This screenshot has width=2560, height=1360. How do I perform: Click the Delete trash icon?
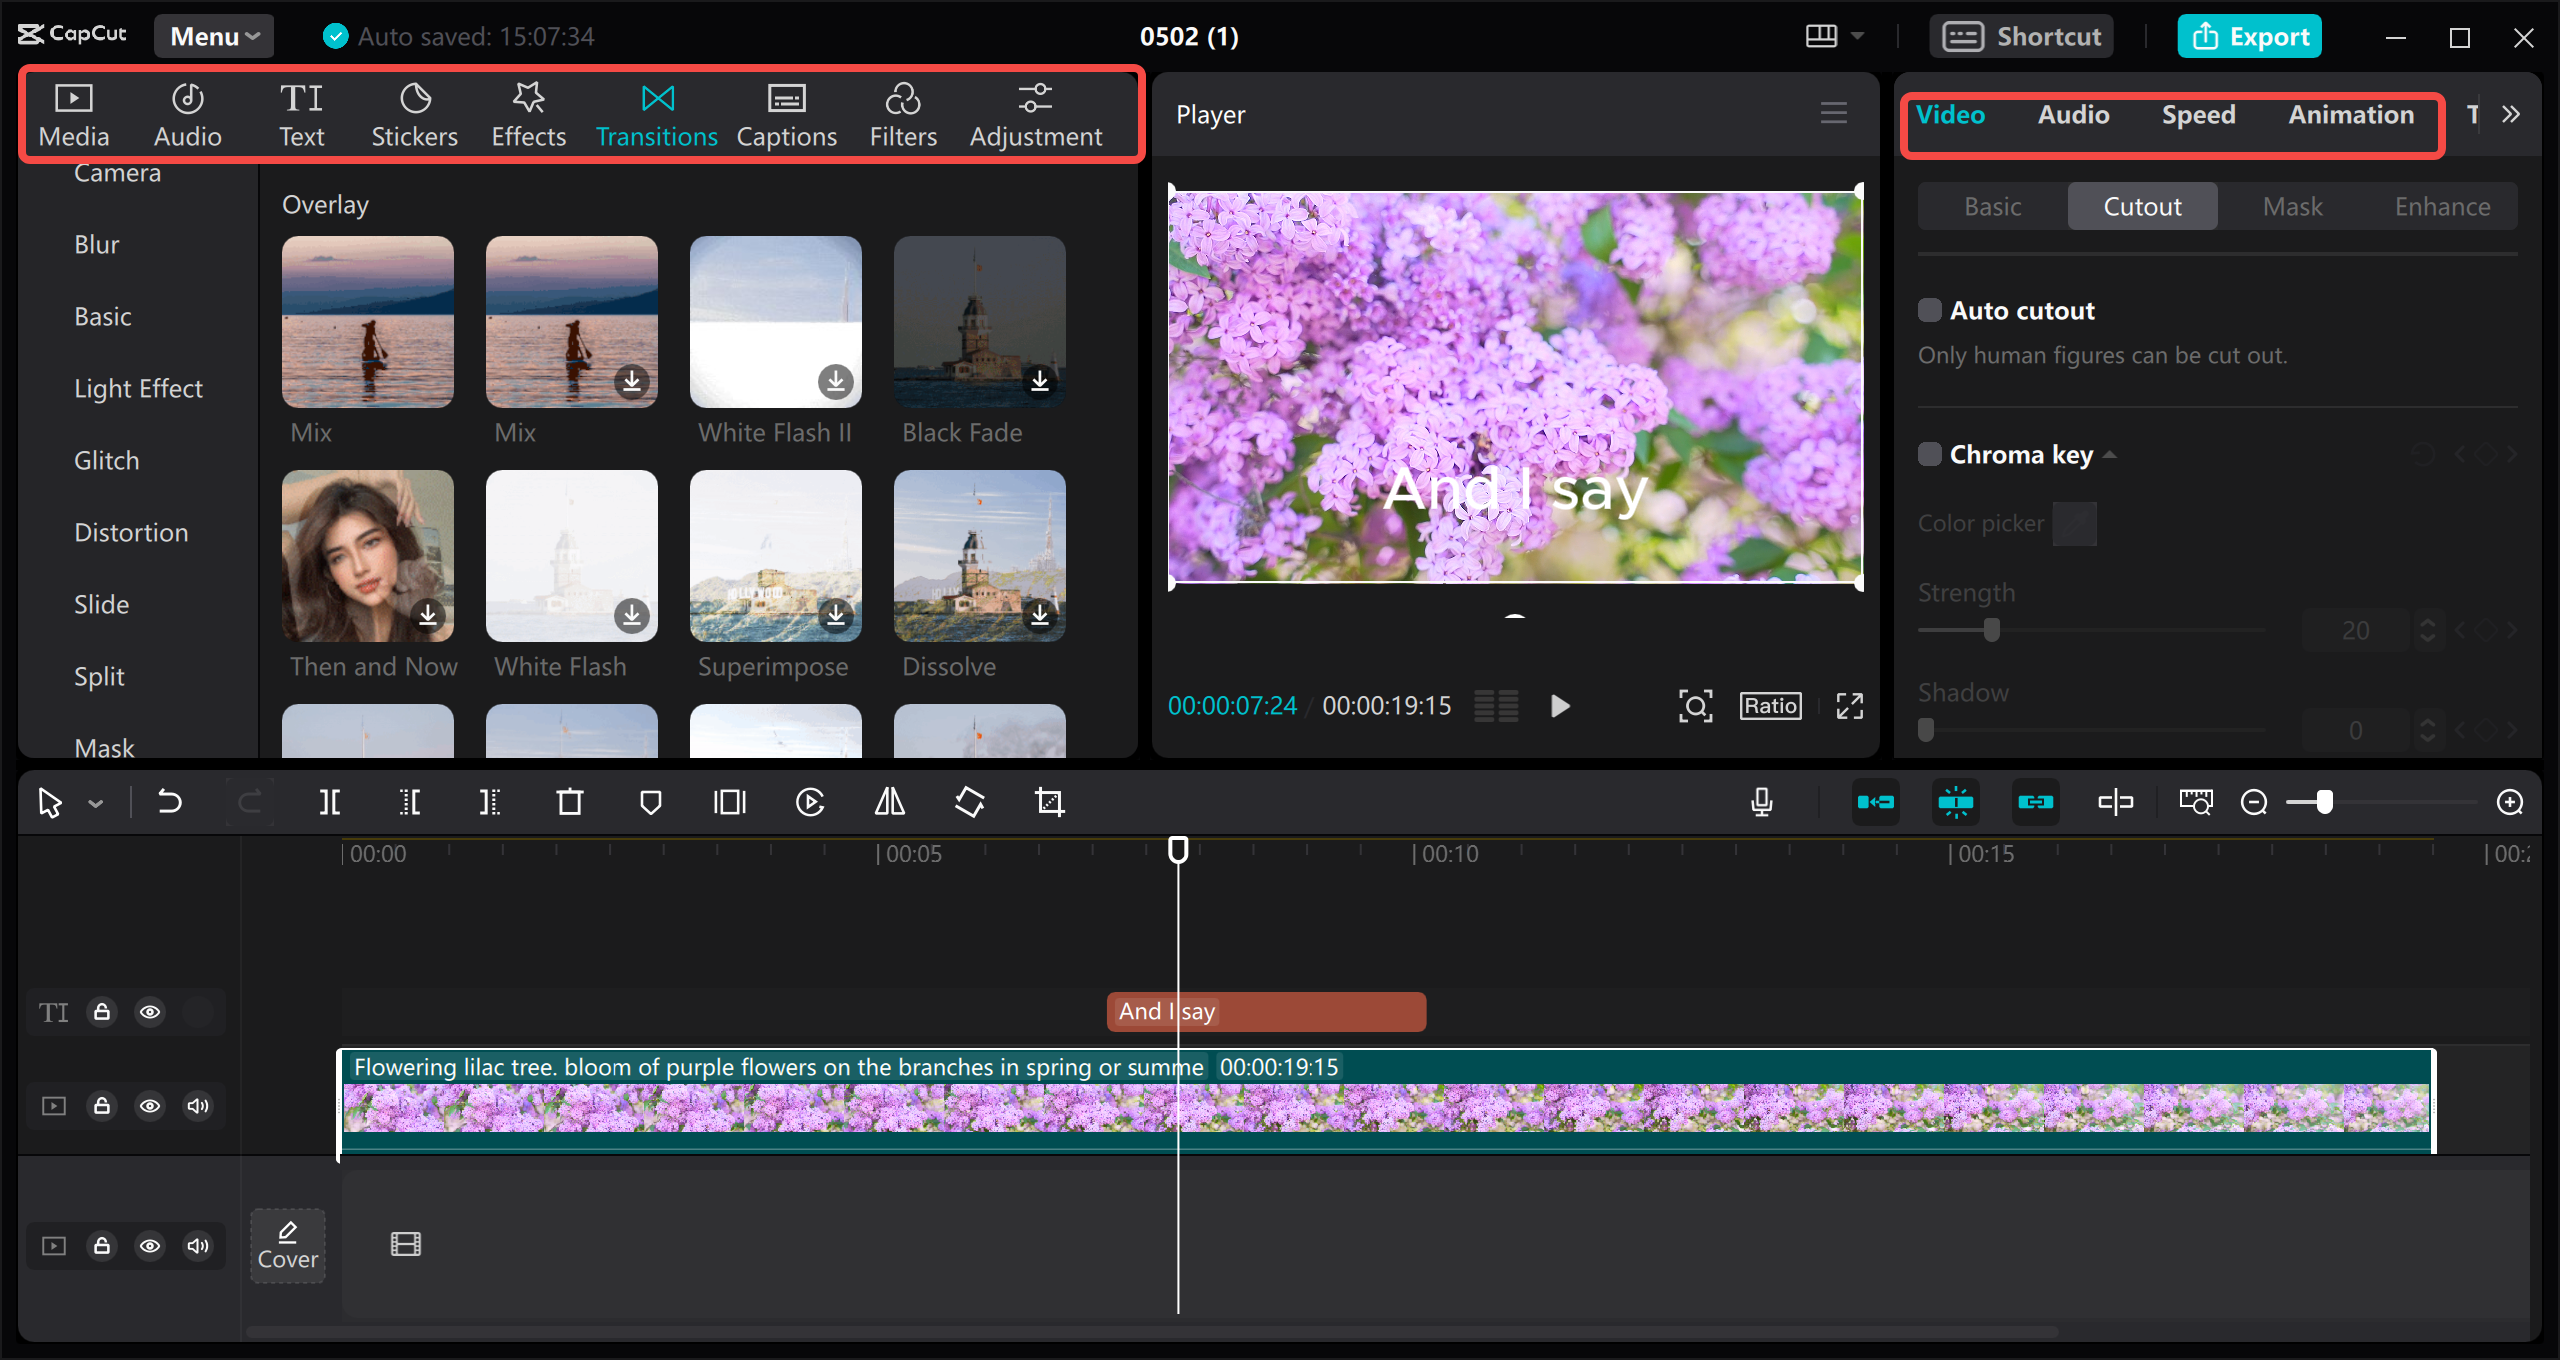click(x=570, y=802)
